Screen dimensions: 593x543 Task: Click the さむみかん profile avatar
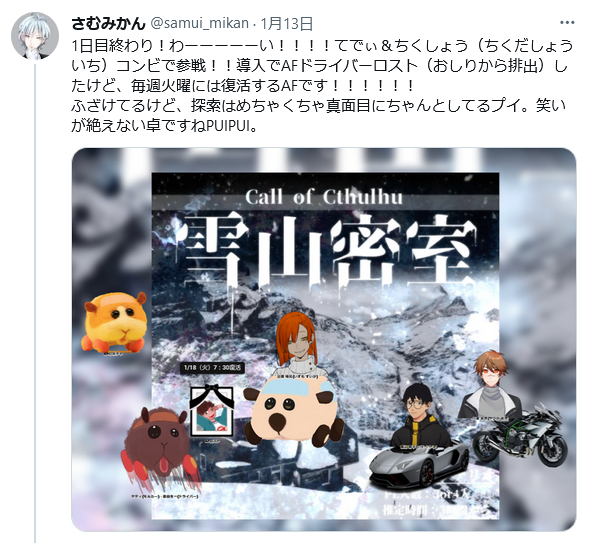click(35, 36)
